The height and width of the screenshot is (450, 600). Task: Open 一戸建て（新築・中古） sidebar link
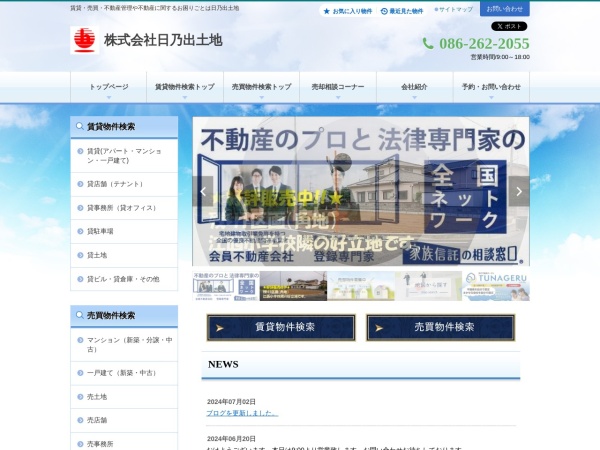coord(124,373)
